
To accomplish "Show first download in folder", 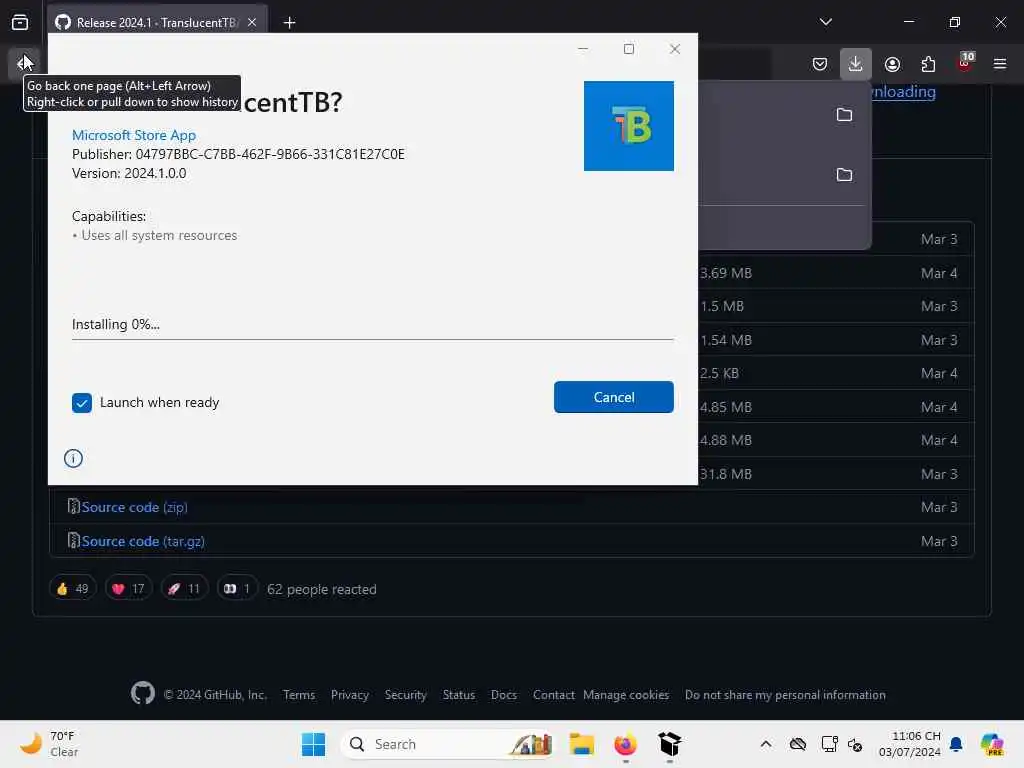I will point(844,115).
